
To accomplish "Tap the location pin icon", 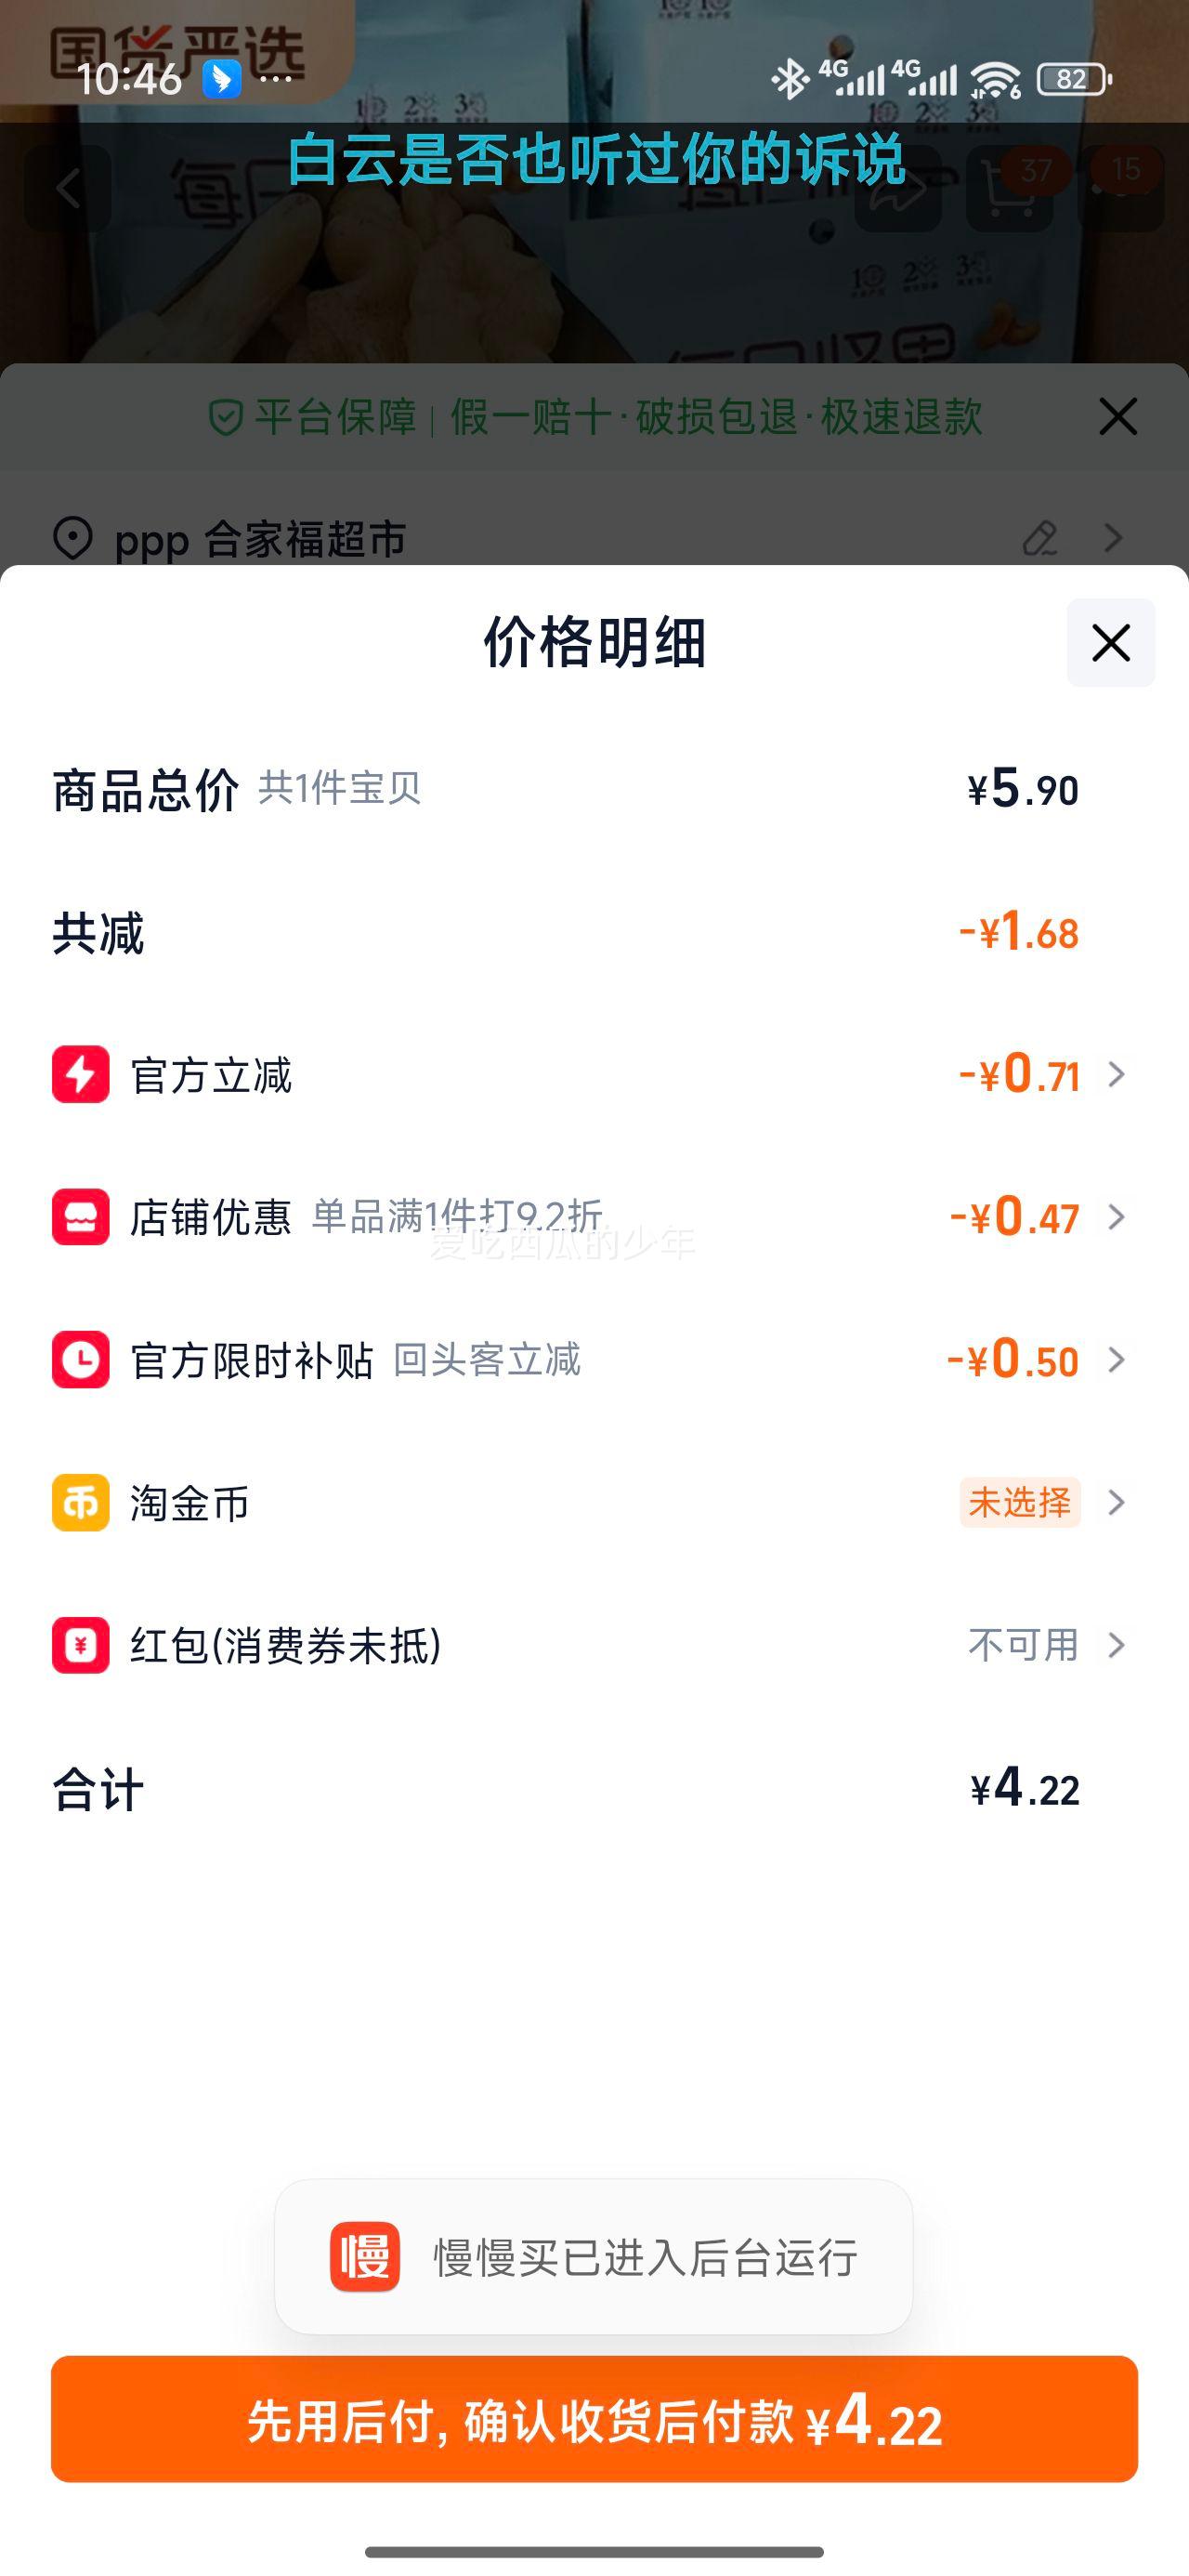I will click(73, 538).
